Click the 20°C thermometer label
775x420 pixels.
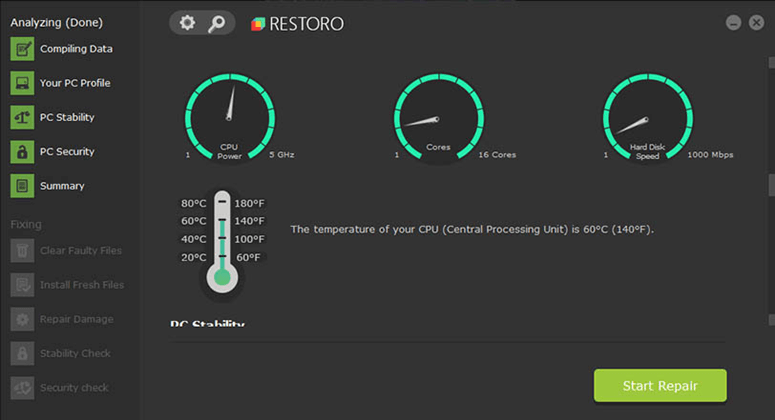click(x=194, y=257)
